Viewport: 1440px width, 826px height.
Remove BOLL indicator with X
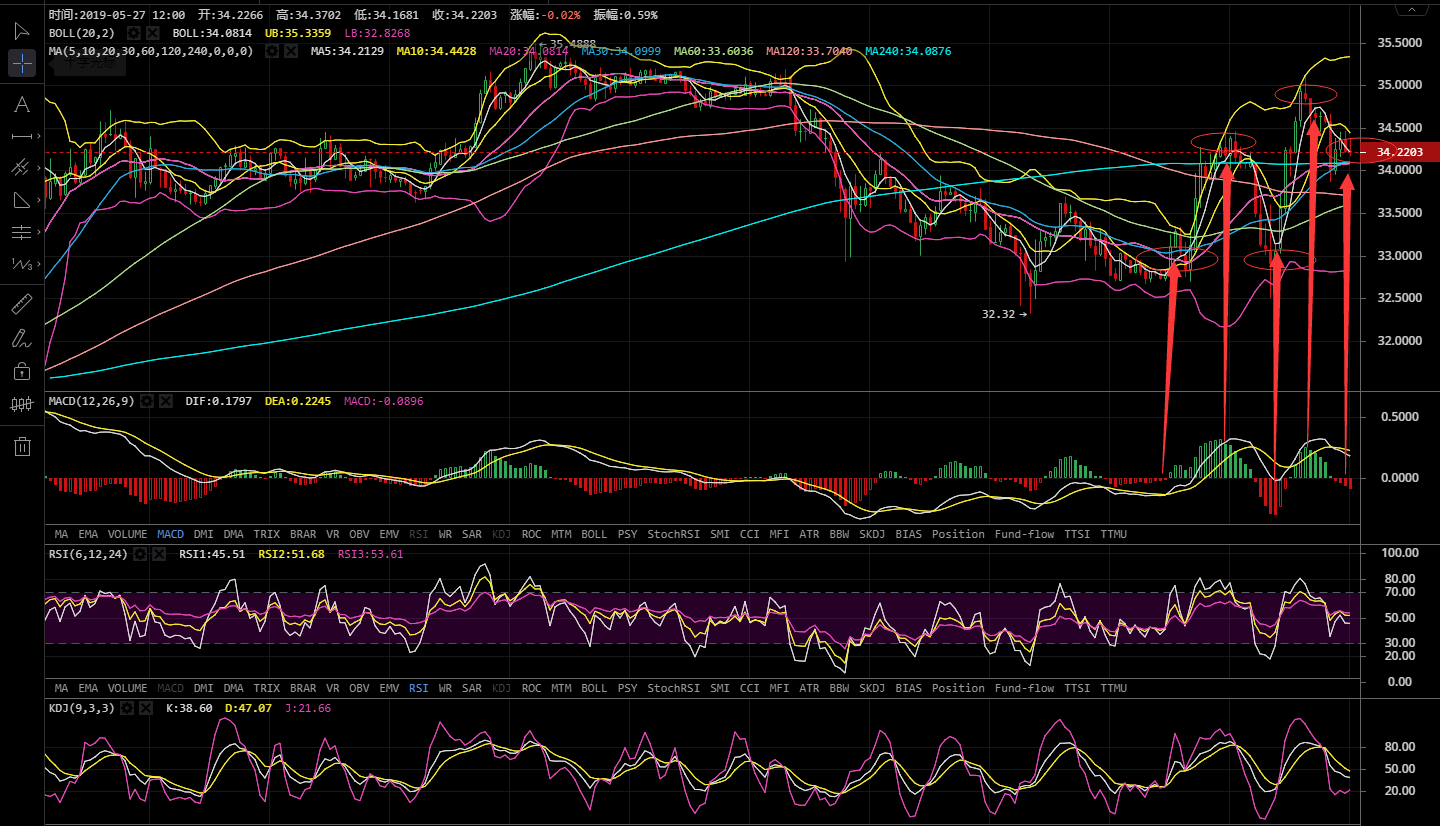(151, 33)
